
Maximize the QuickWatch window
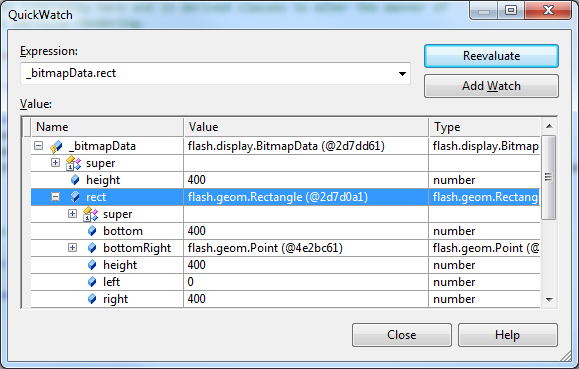[x=511, y=10]
